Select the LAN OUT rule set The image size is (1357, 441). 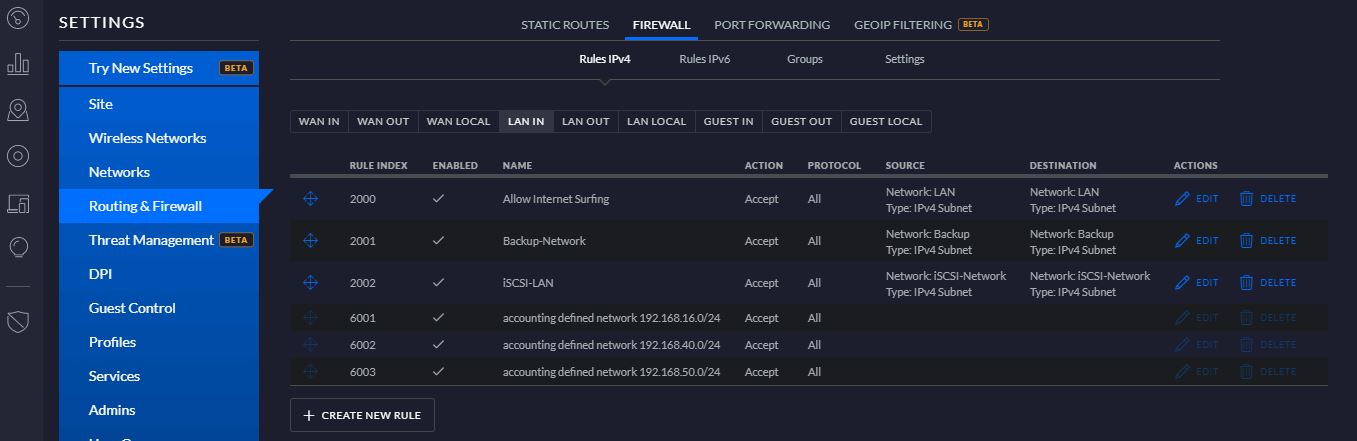[586, 122]
